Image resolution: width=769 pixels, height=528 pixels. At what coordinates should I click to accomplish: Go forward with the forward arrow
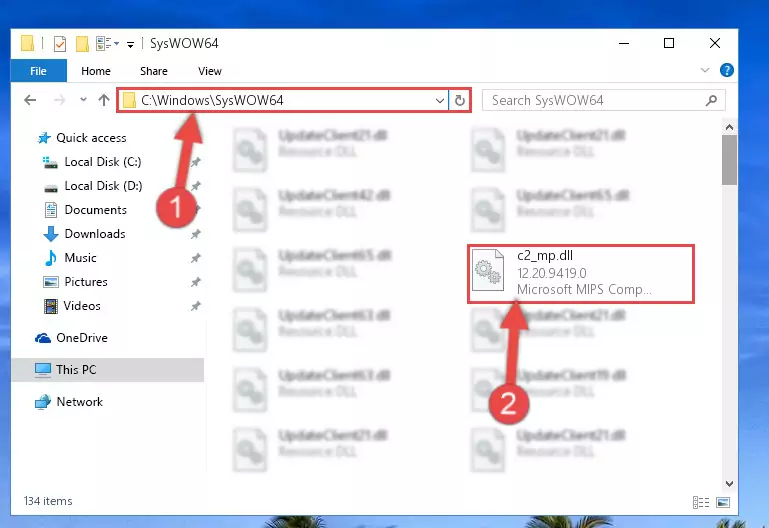click(59, 101)
